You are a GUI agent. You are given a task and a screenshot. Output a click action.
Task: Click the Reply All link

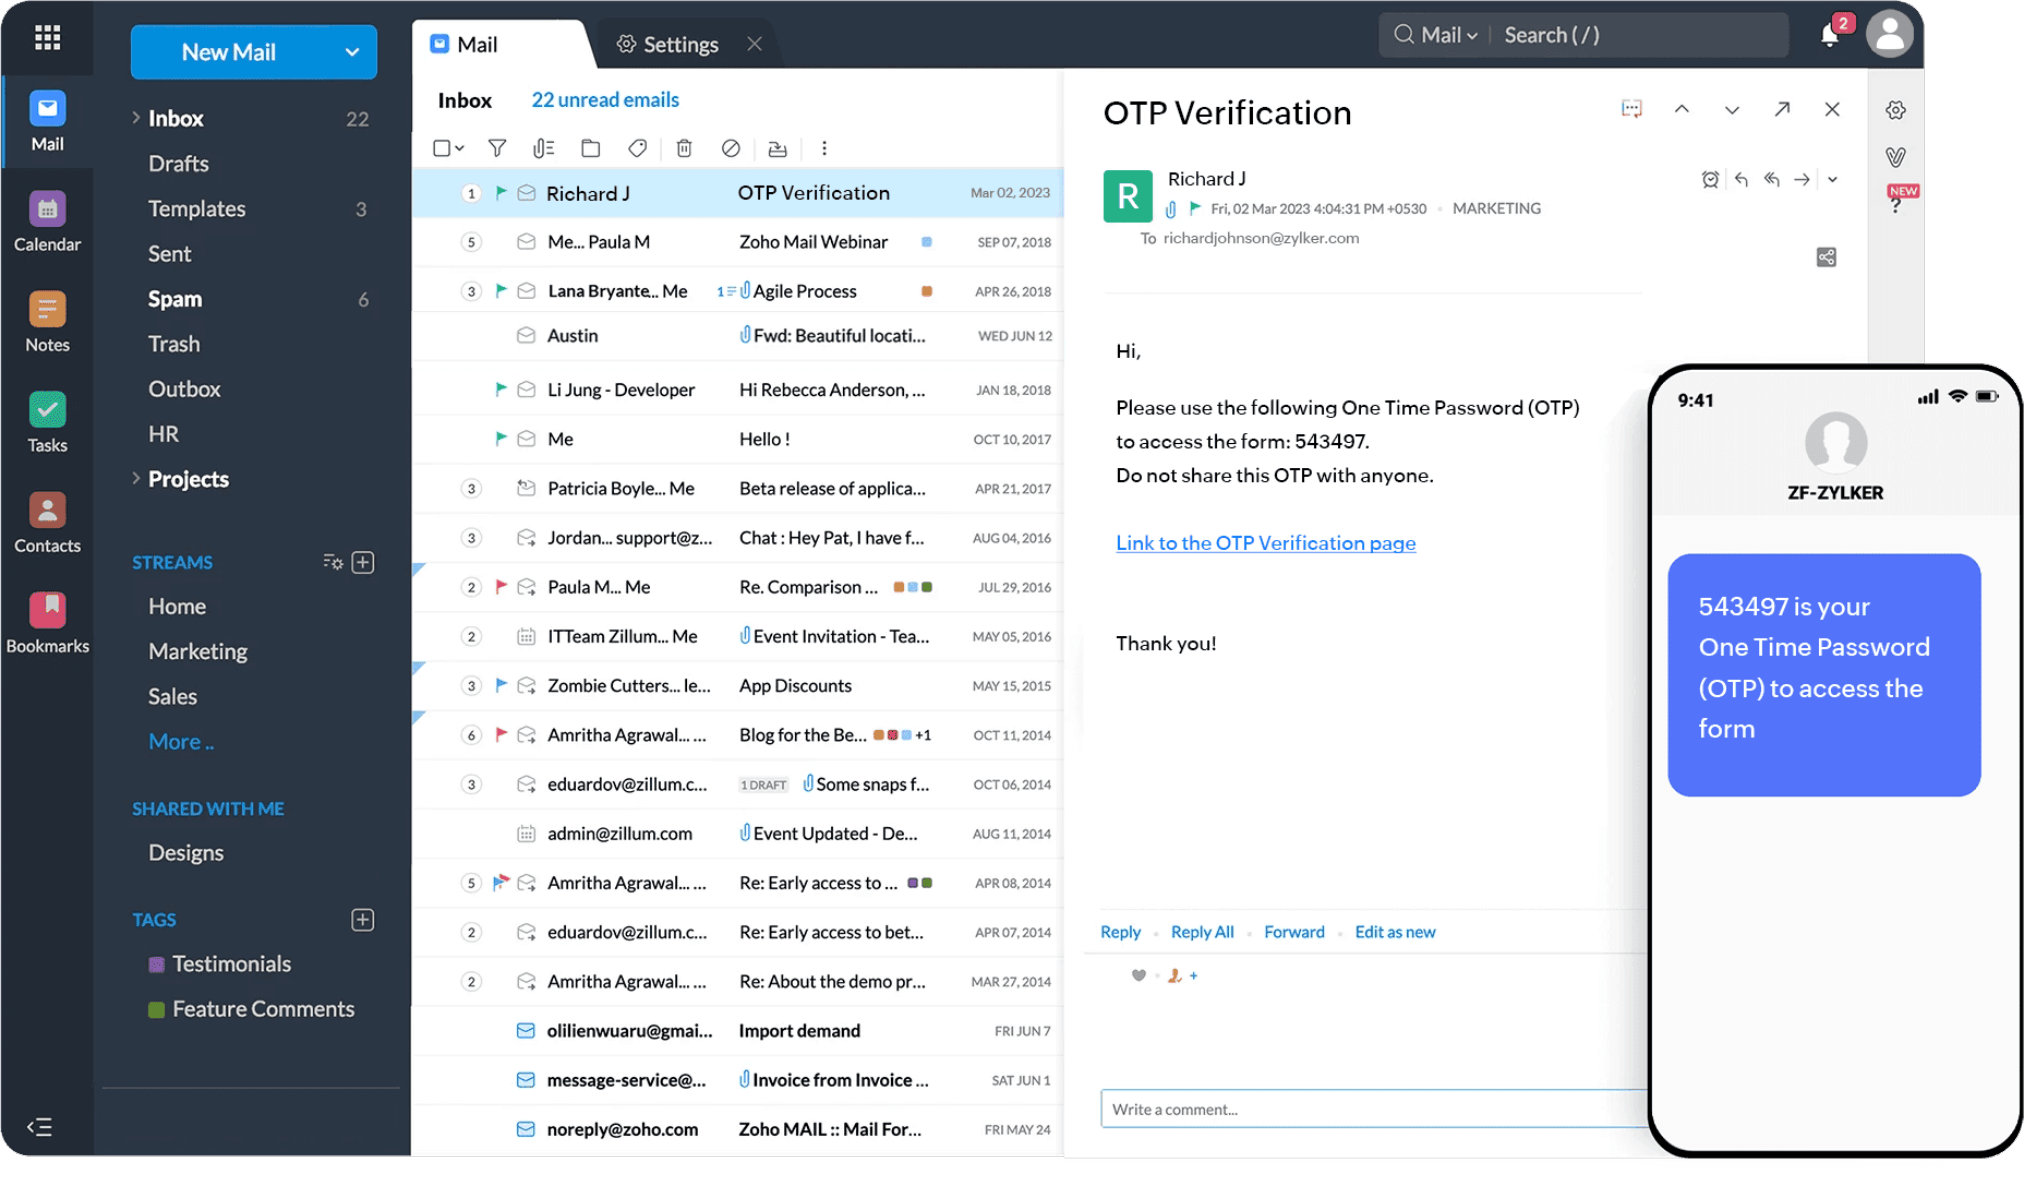tap(1202, 931)
